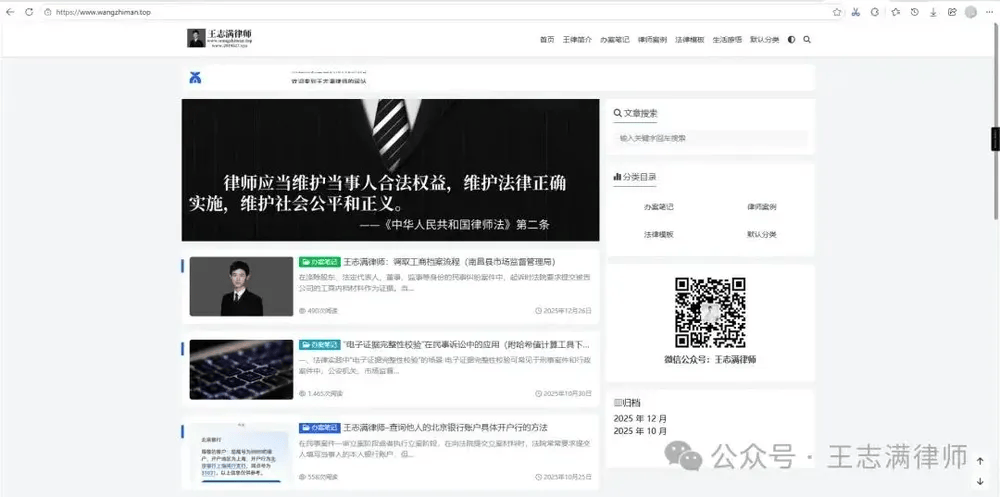Open the browser profile avatar

[x=971, y=12]
